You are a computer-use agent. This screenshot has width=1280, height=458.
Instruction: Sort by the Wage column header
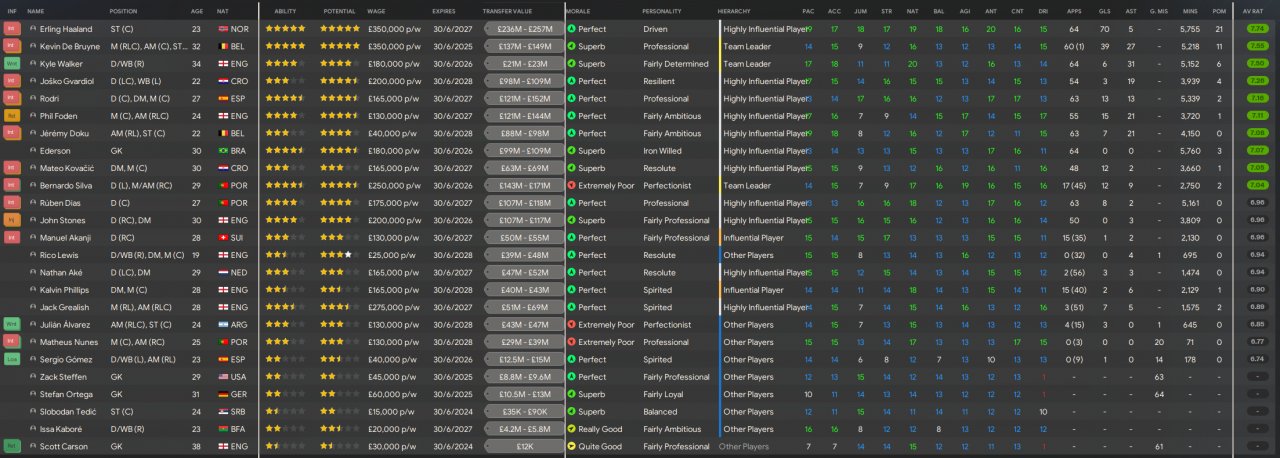pyautogui.click(x=377, y=11)
